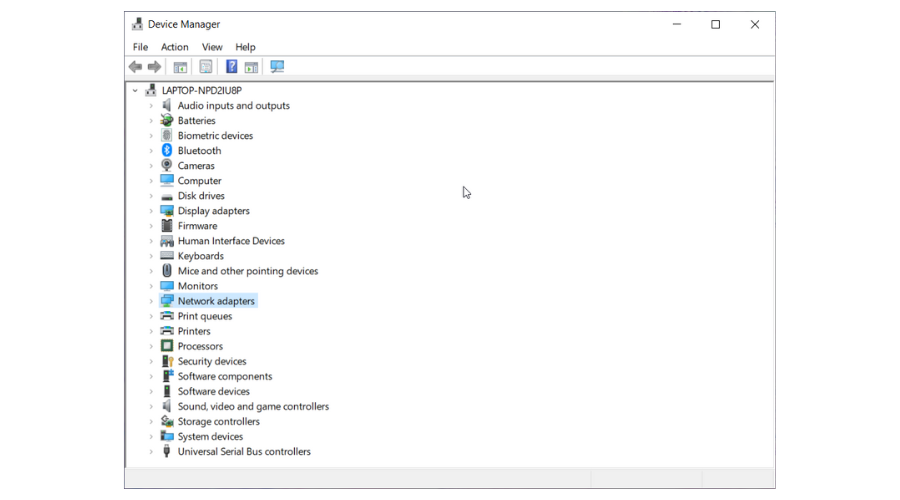Click the Mice and other pointing devices icon
The width and height of the screenshot is (900, 500).
pos(166,270)
